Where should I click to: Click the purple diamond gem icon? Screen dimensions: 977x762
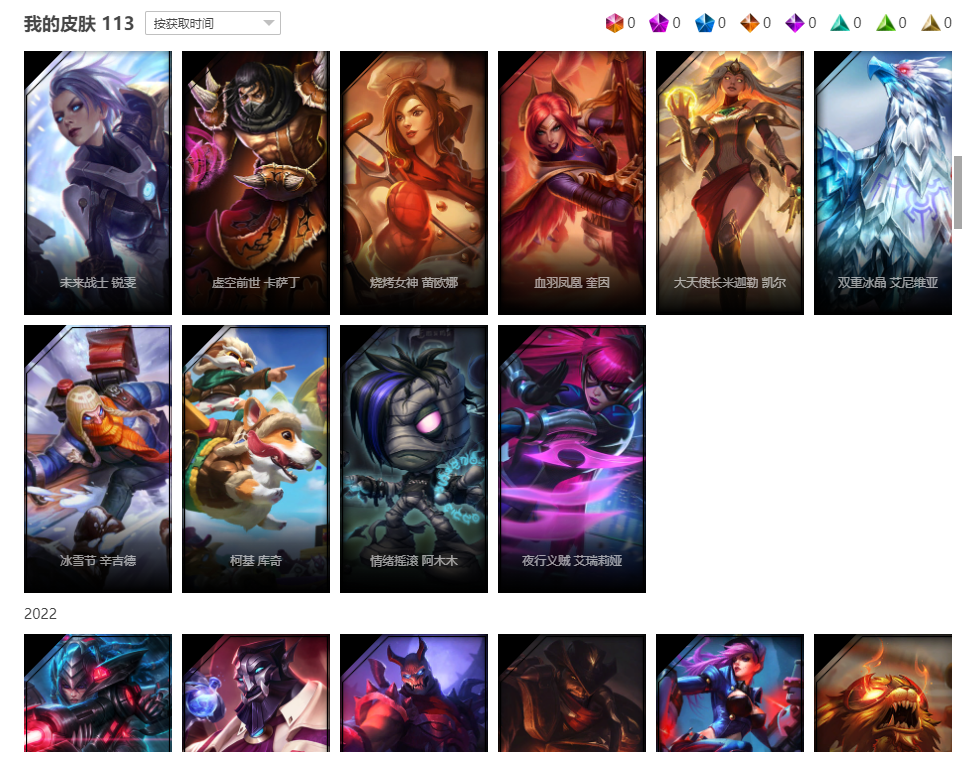pyautogui.click(x=794, y=24)
